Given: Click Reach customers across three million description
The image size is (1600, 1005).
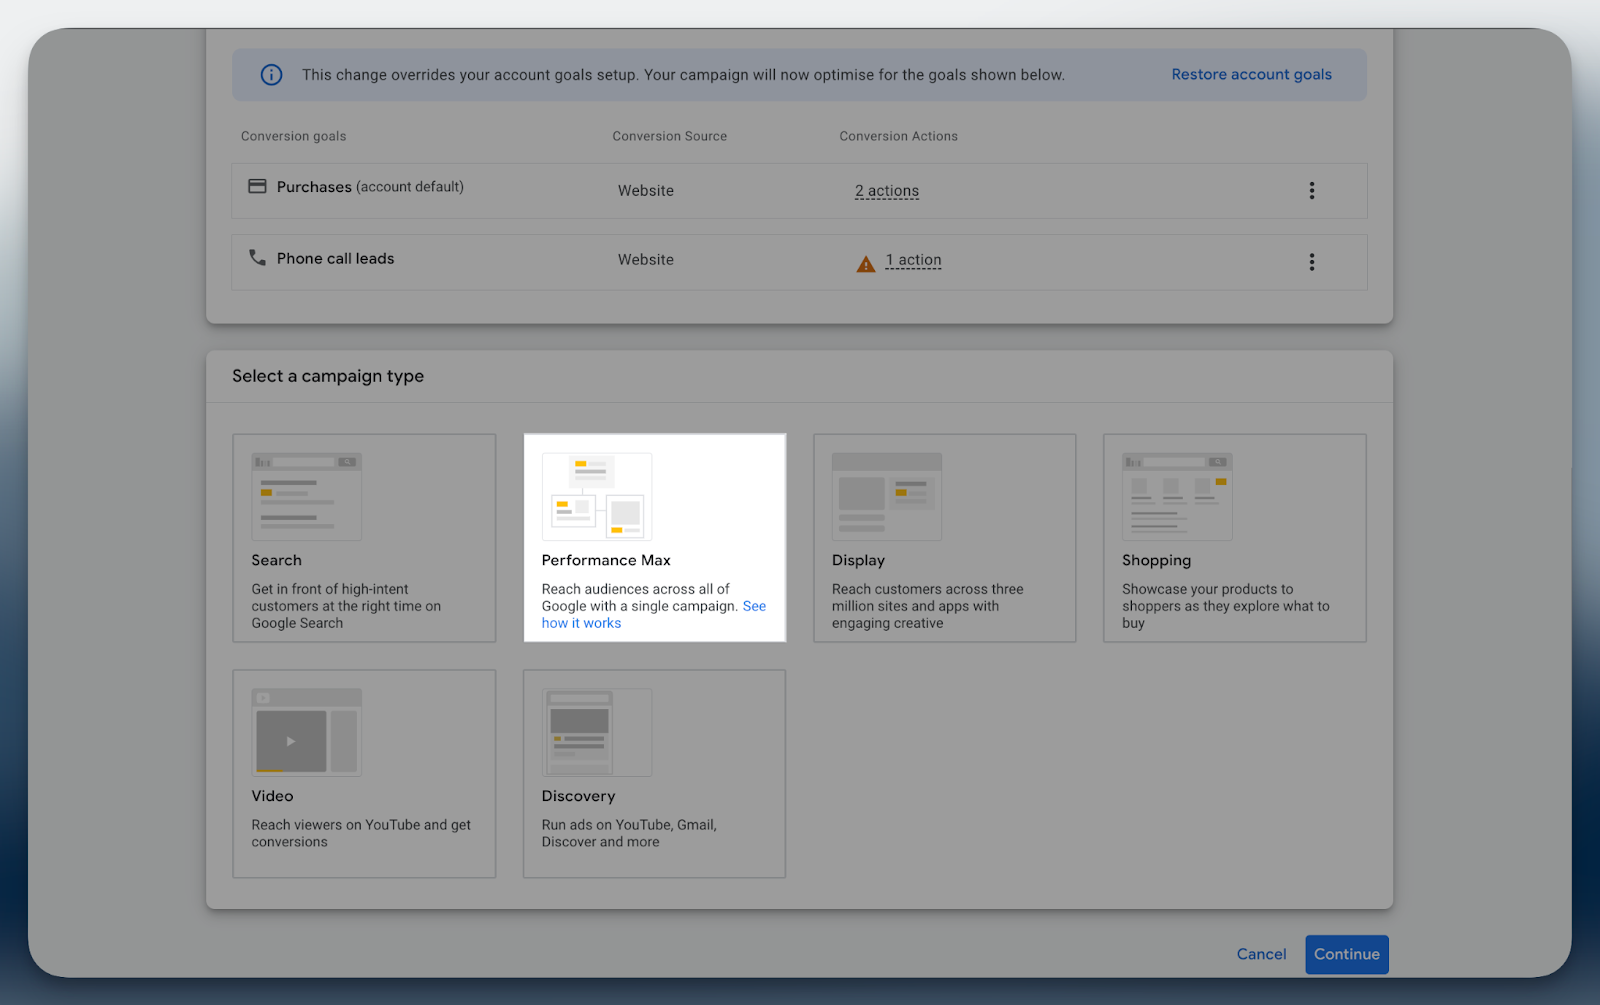Looking at the screenshot, I should click(928, 606).
